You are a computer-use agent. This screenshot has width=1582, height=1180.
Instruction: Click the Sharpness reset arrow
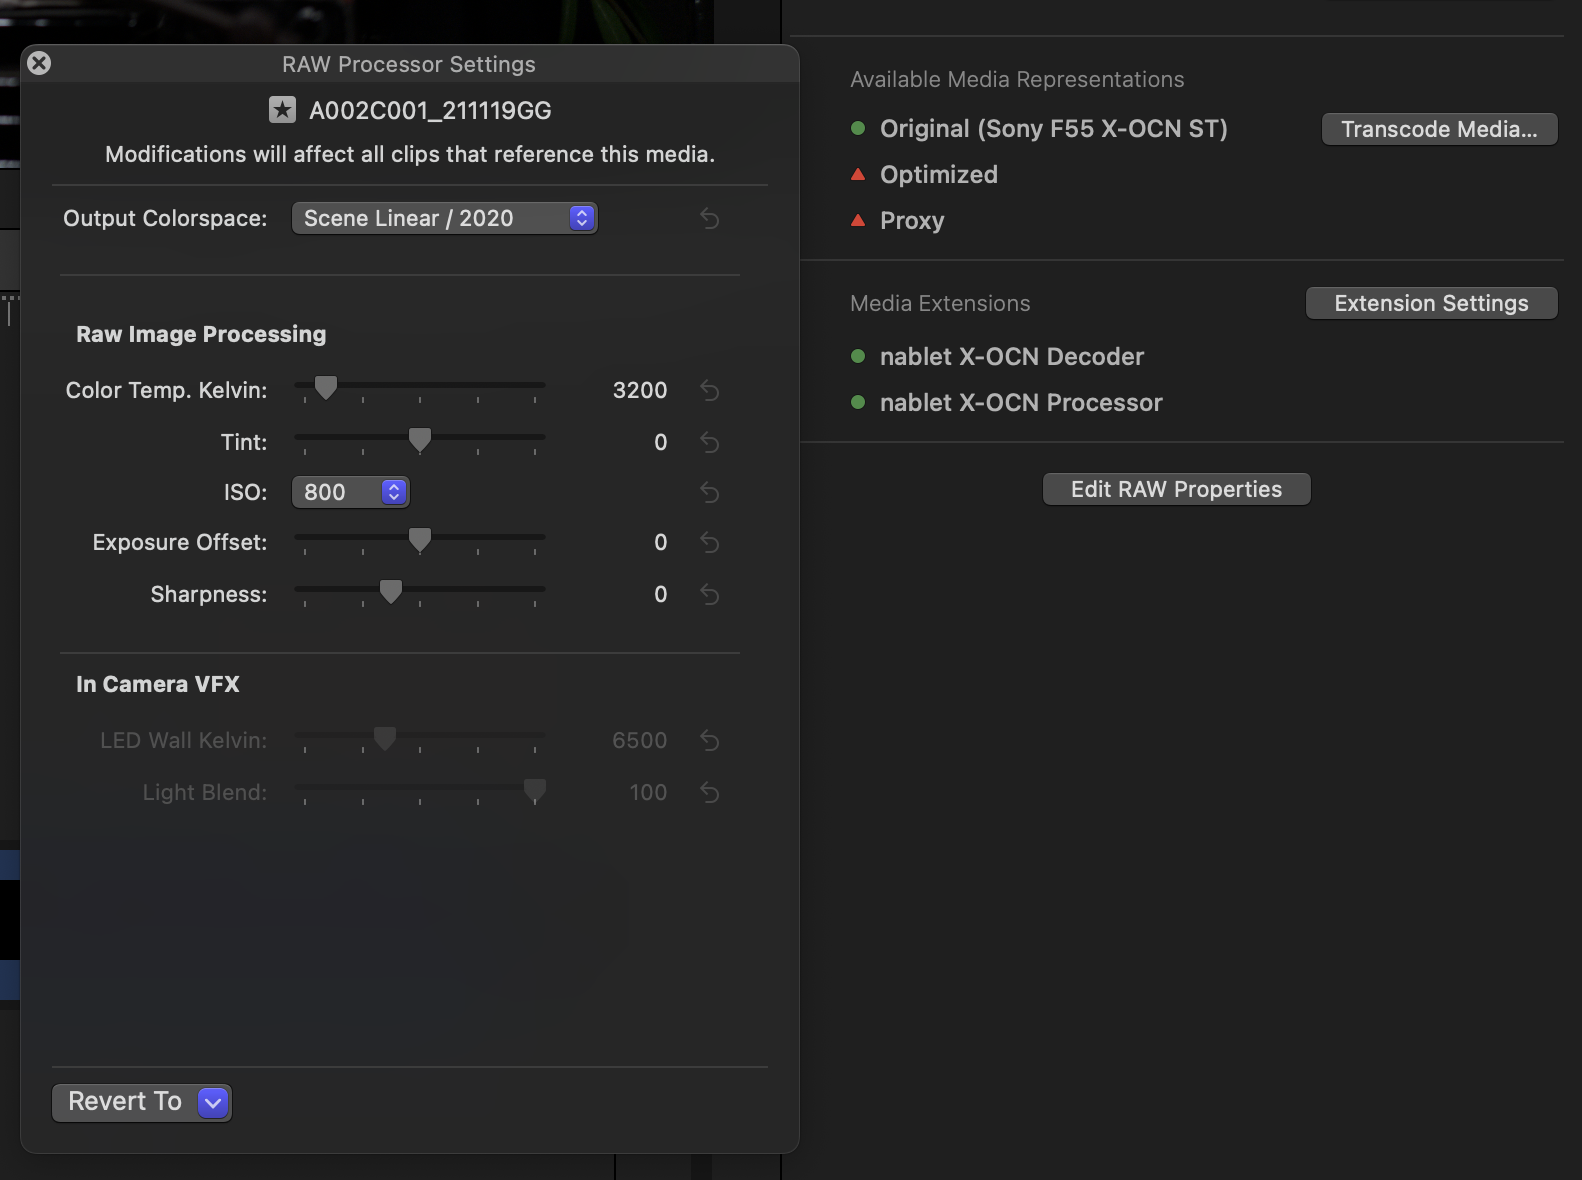tap(709, 594)
